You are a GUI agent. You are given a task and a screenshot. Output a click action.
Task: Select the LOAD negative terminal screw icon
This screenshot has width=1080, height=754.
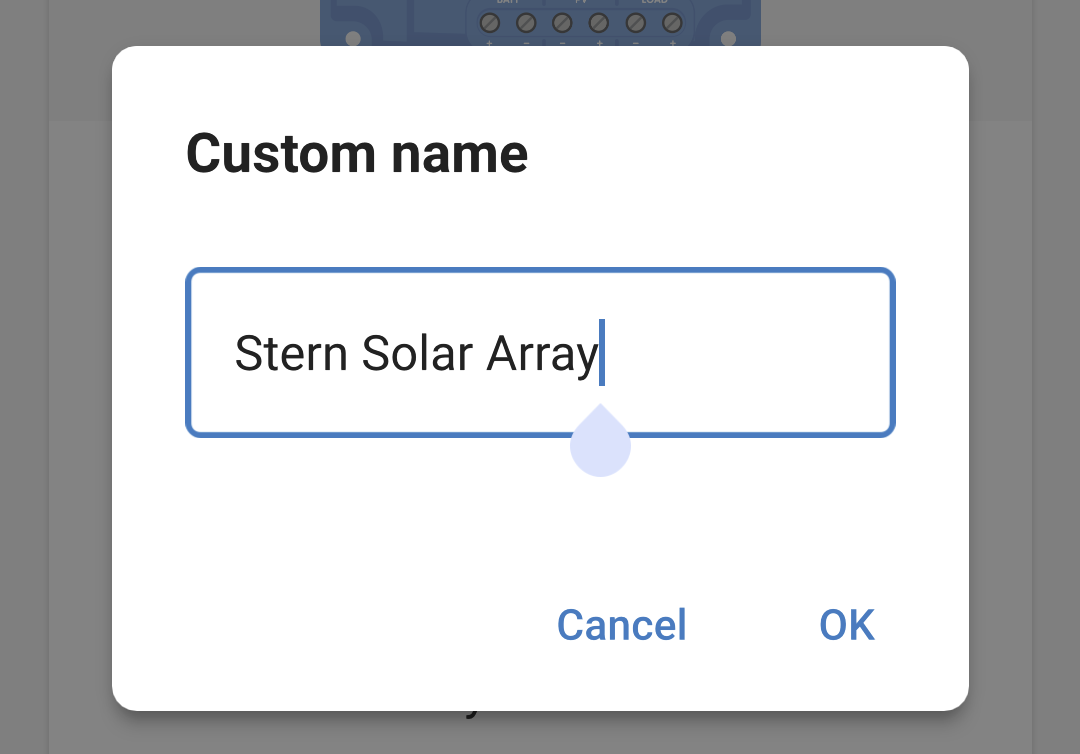tap(634, 22)
